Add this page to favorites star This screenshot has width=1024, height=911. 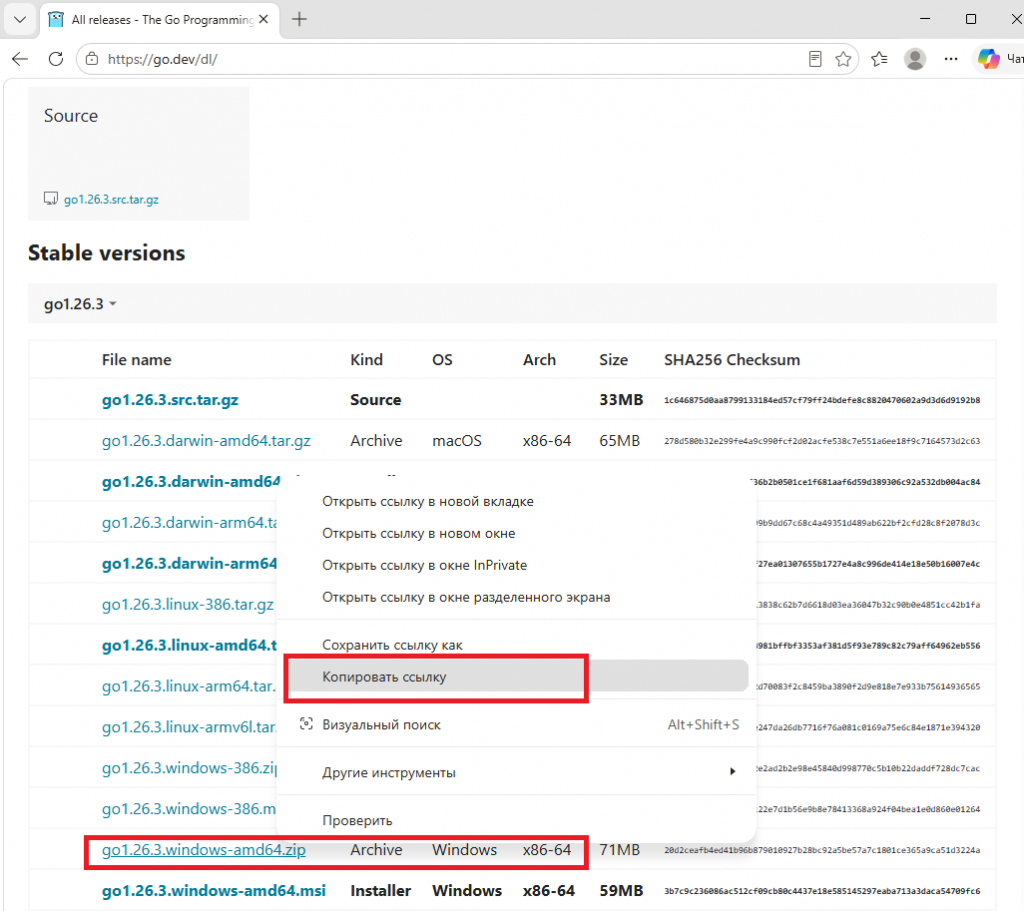pyautogui.click(x=843, y=59)
